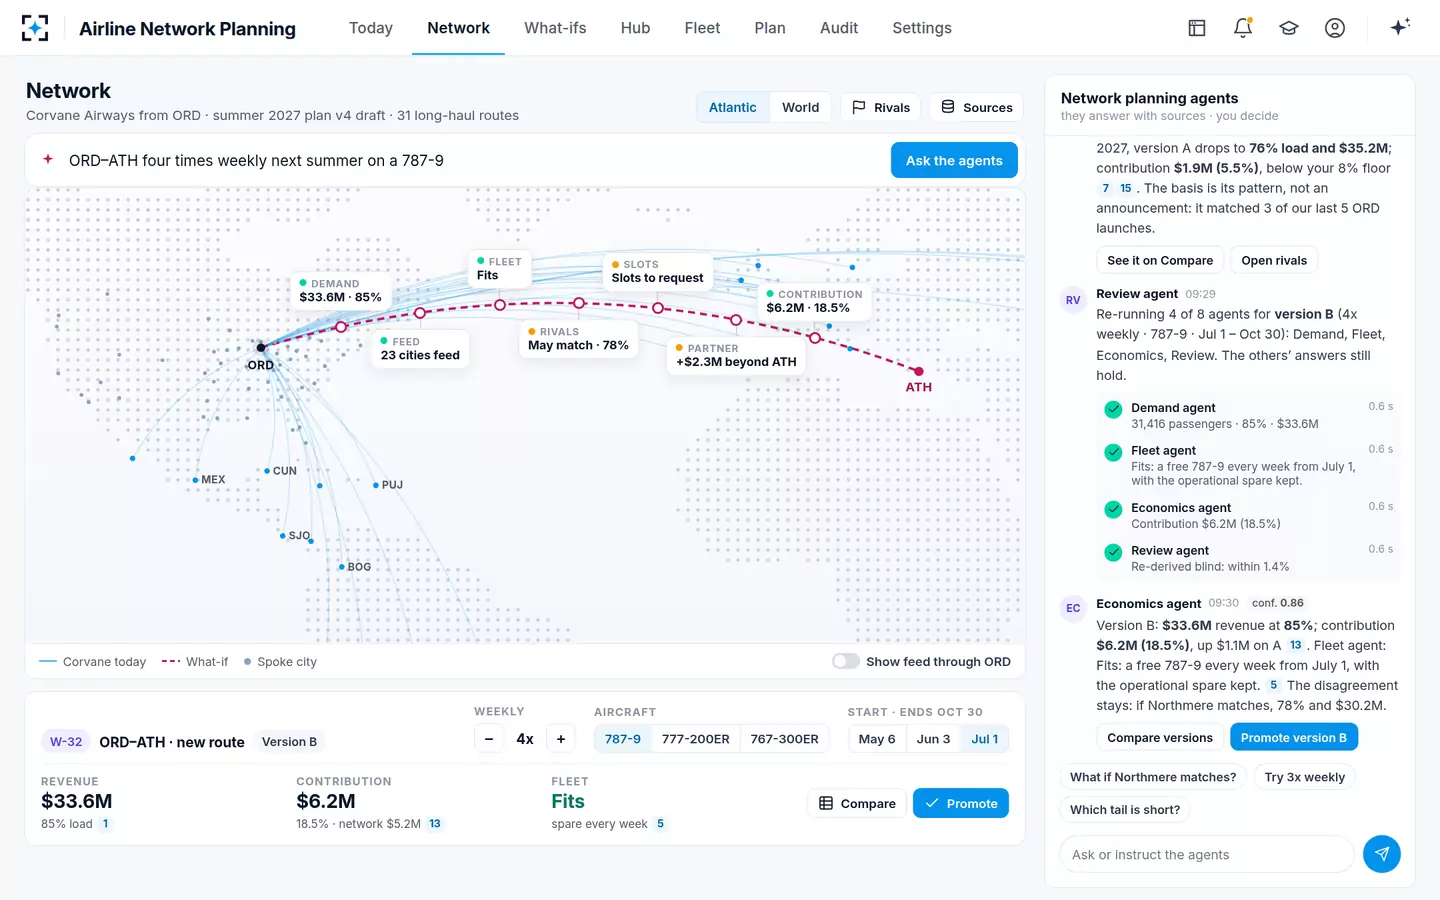
Task: Open the Contribution $6.2M · 18.5% map callout
Action: pyautogui.click(x=813, y=301)
